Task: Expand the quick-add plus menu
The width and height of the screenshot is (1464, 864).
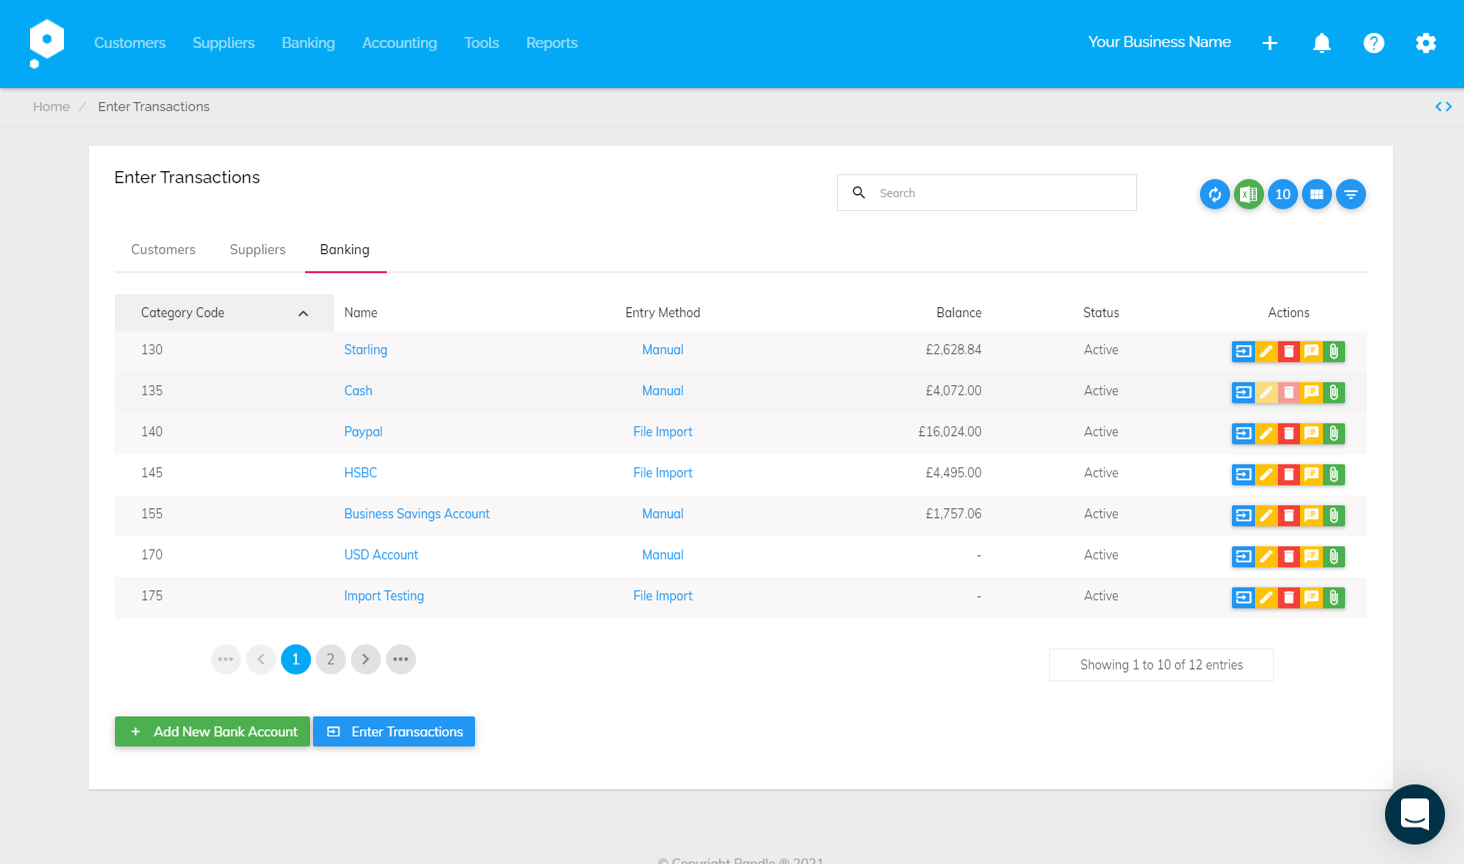Action: click(1269, 43)
